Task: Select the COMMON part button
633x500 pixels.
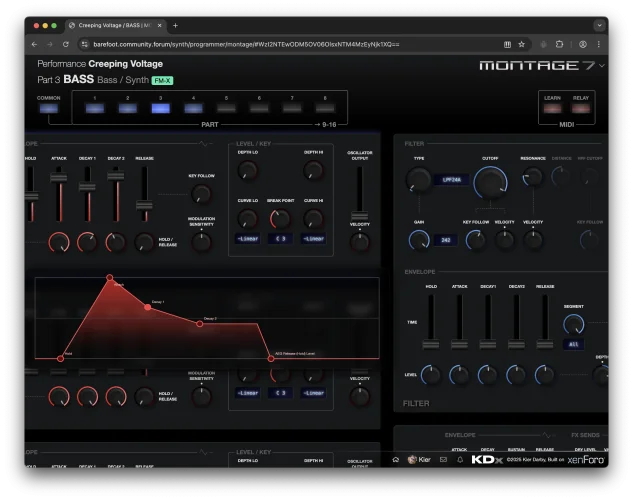Action: pos(48,108)
